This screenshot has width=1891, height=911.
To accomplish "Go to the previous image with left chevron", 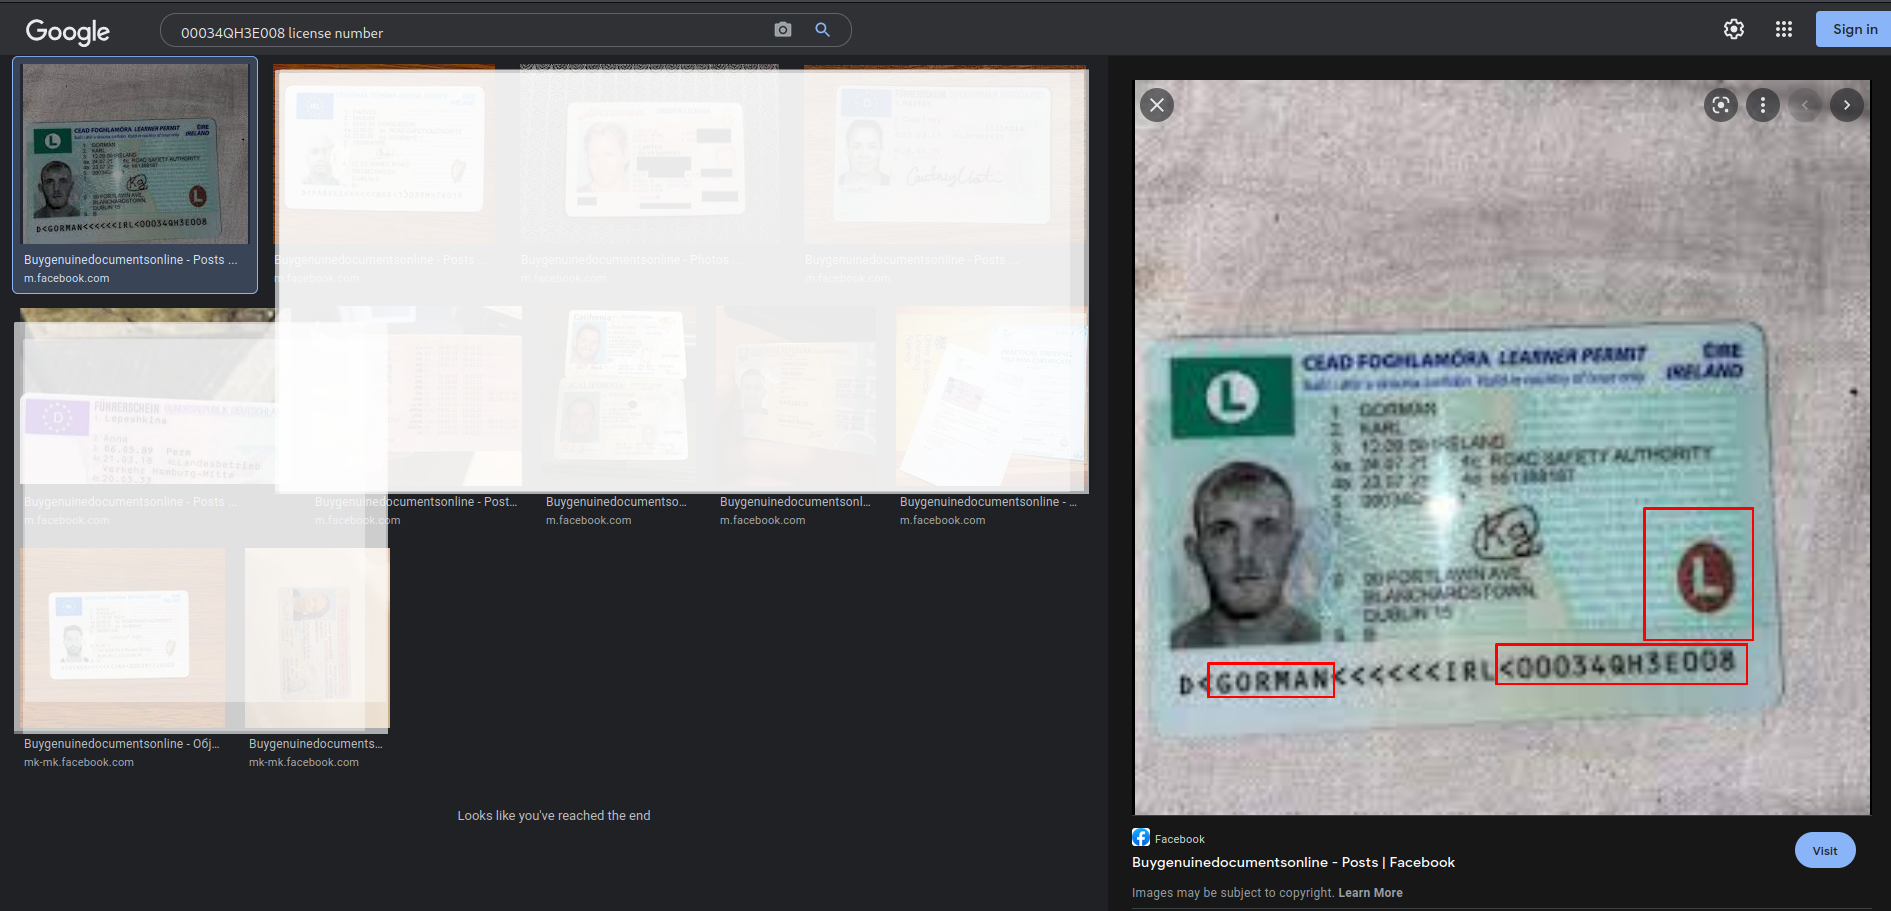I will pyautogui.click(x=1805, y=105).
